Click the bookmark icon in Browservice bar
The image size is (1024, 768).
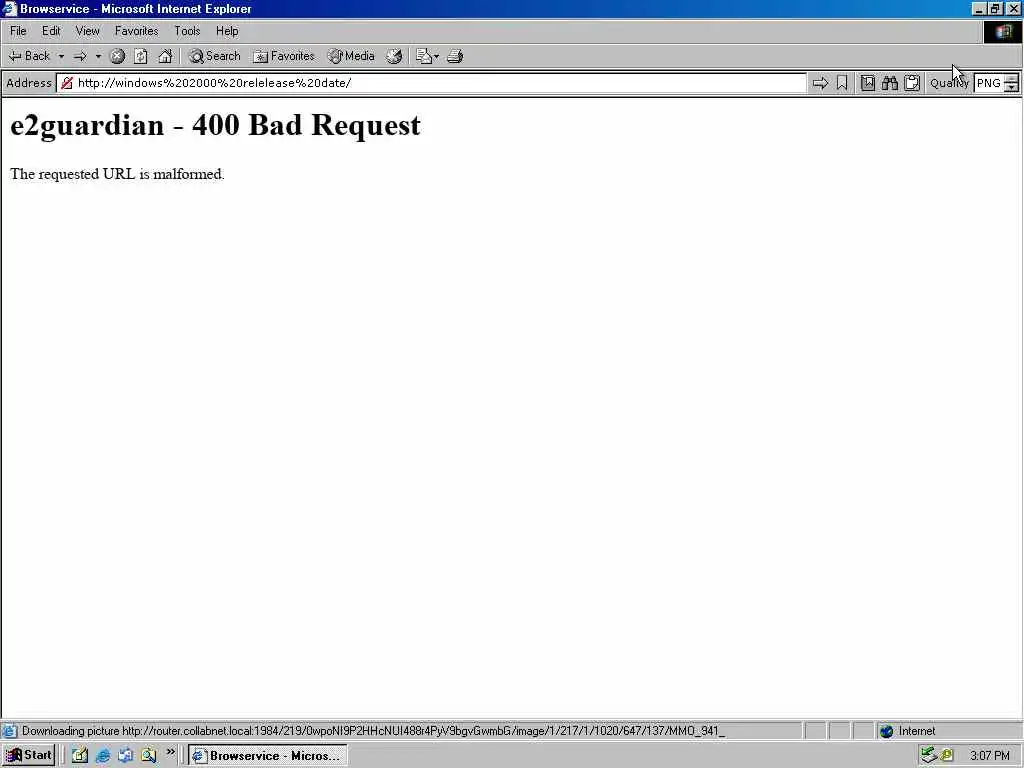coord(842,83)
